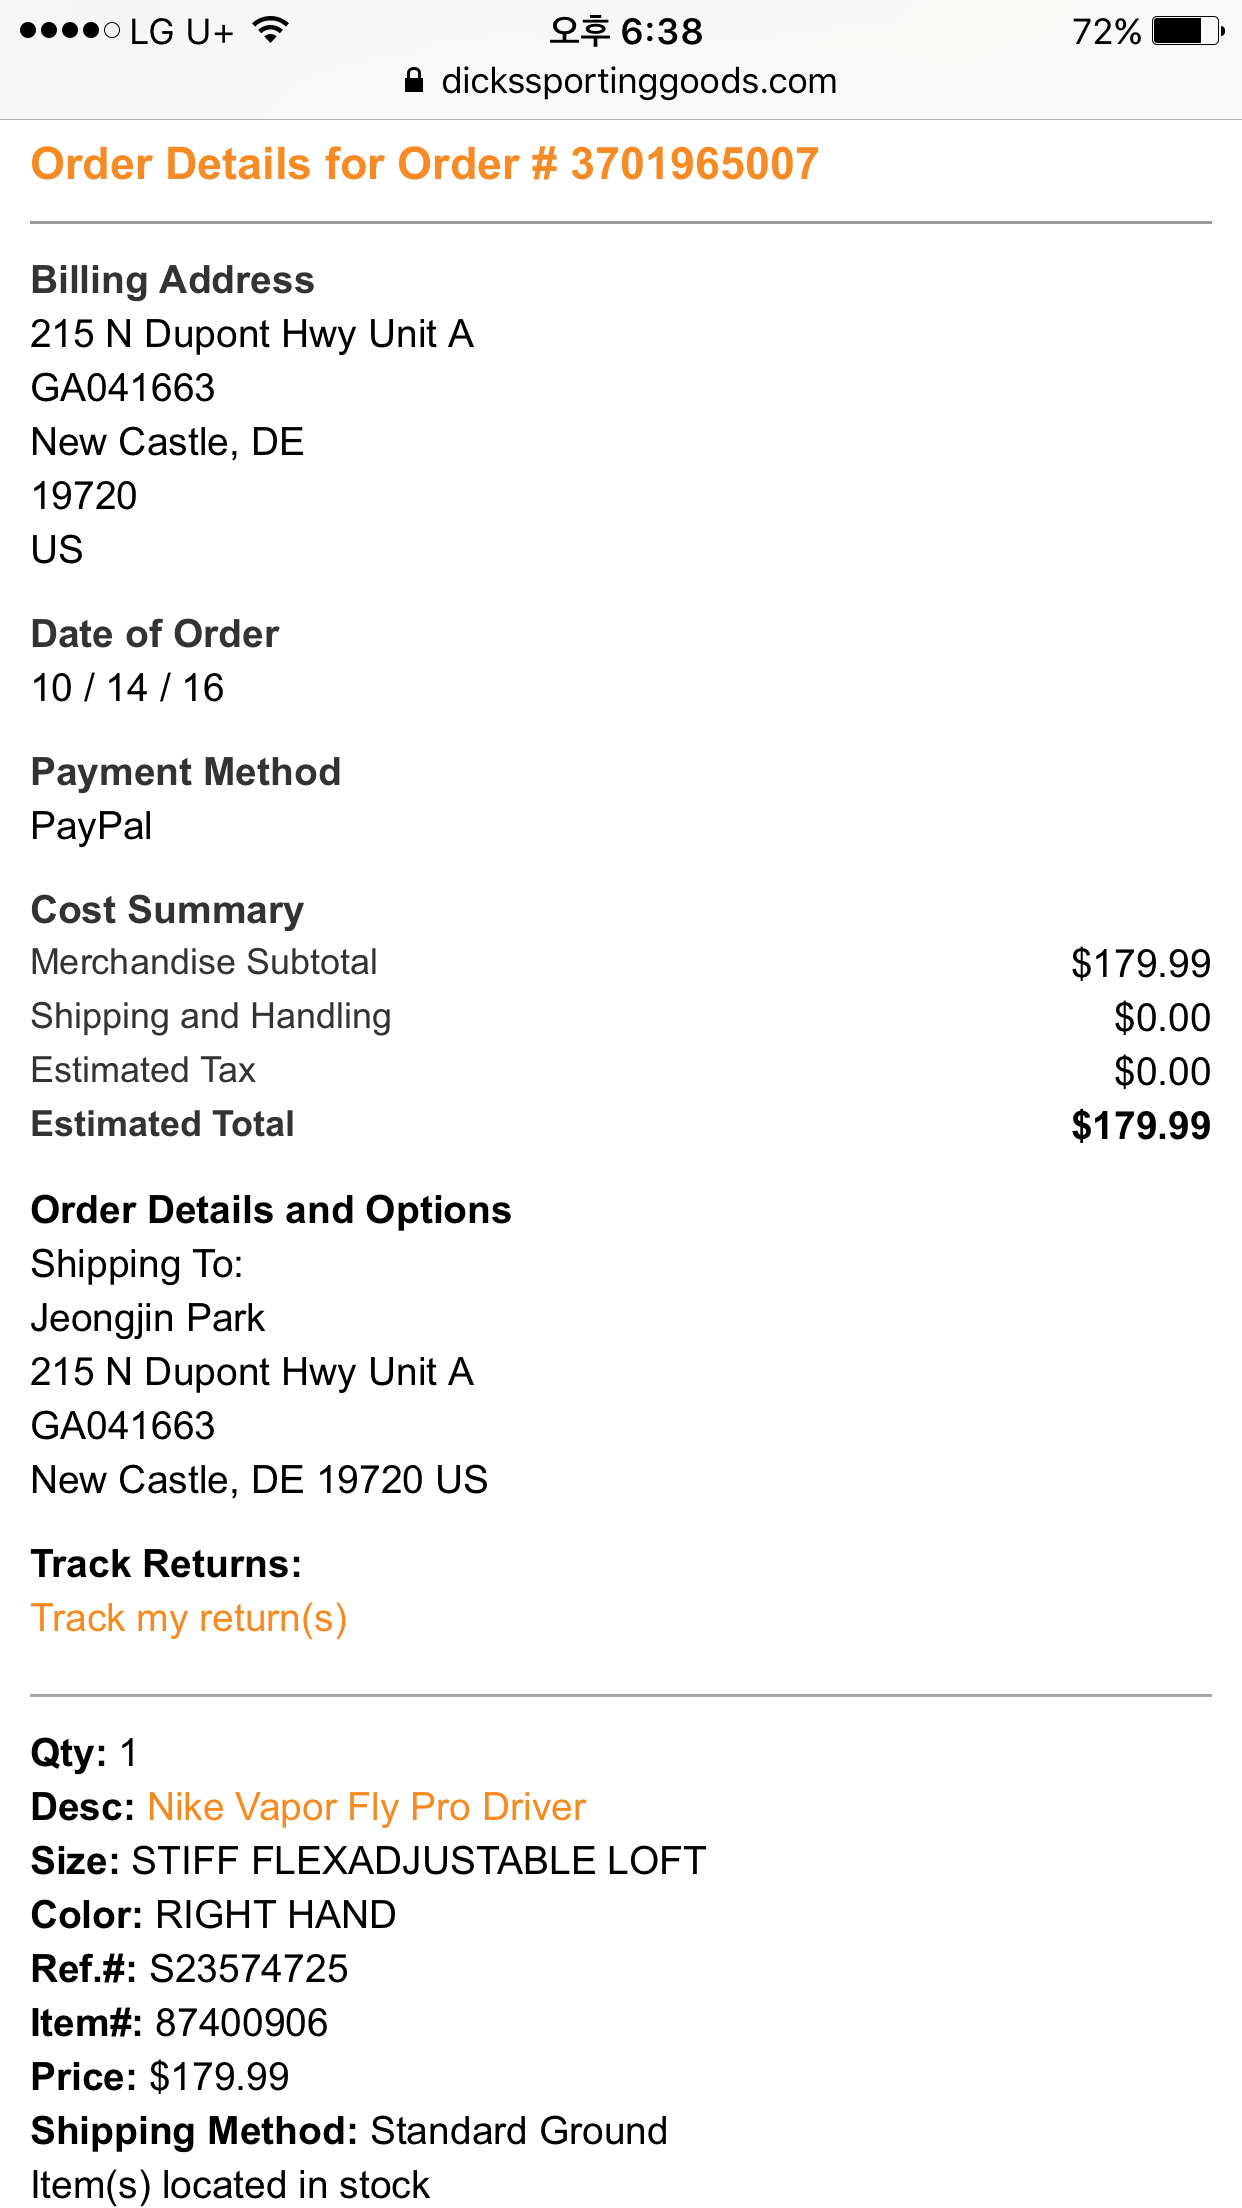Tap the padlock icon beside the URL
The width and height of the screenshot is (1242, 2208).
click(x=414, y=81)
